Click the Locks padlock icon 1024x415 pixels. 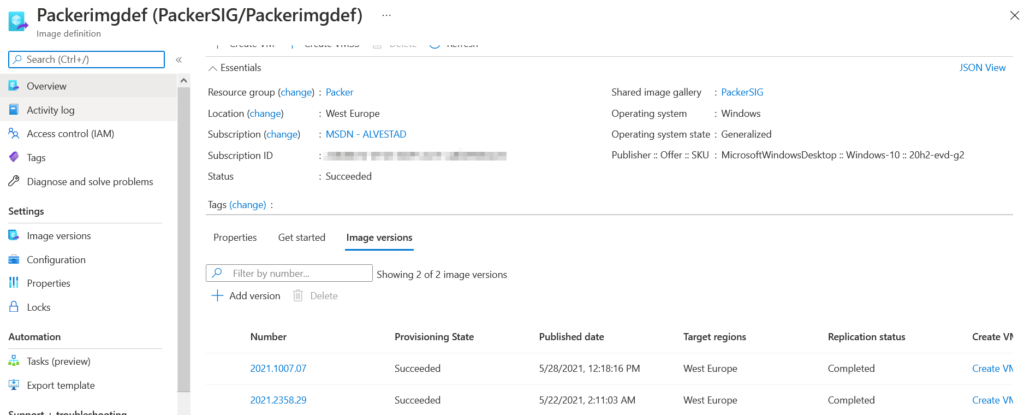pyautogui.click(x=14, y=307)
